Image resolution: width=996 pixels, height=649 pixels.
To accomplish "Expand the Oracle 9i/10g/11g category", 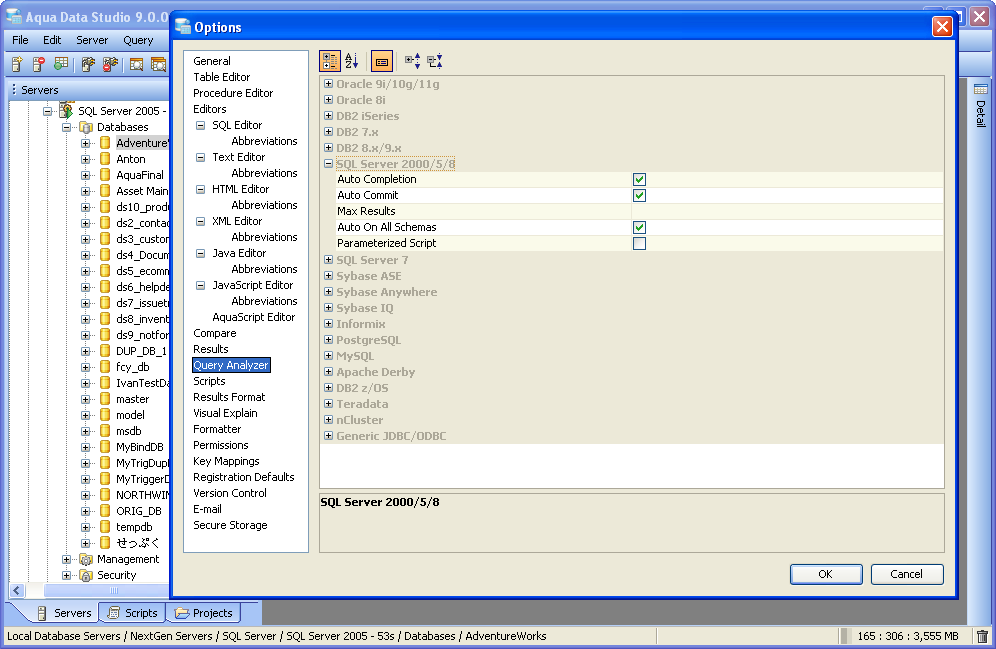I will point(328,84).
